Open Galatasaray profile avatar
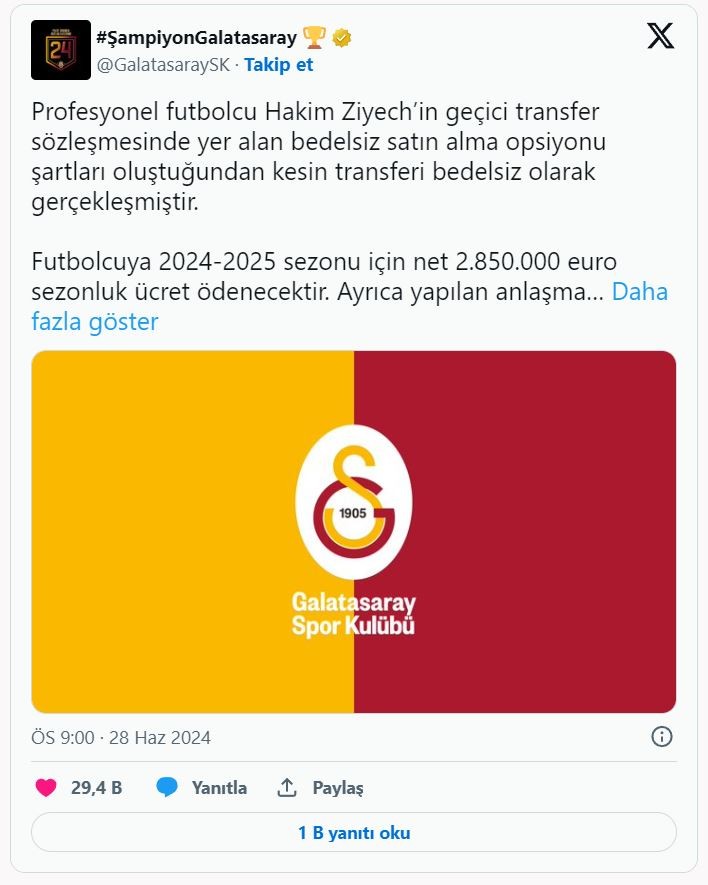The height and width of the screenshot is (885, 708). click(x=61, y=50)
